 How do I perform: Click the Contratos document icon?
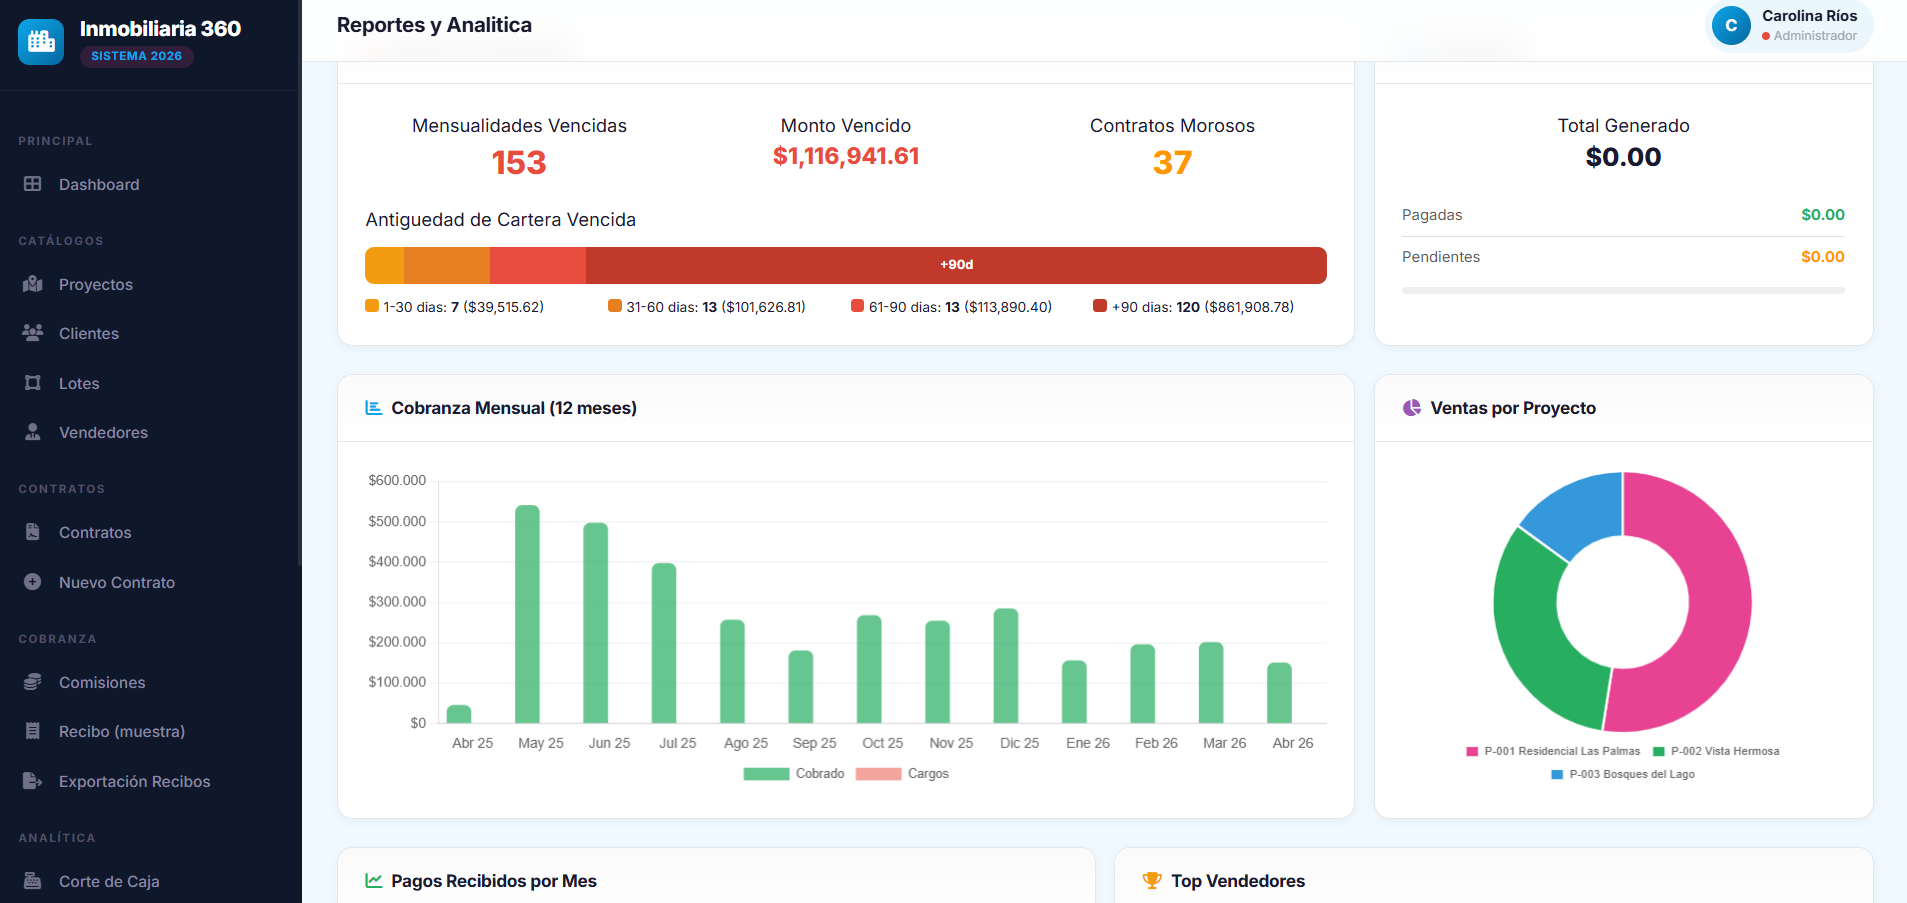33,532
